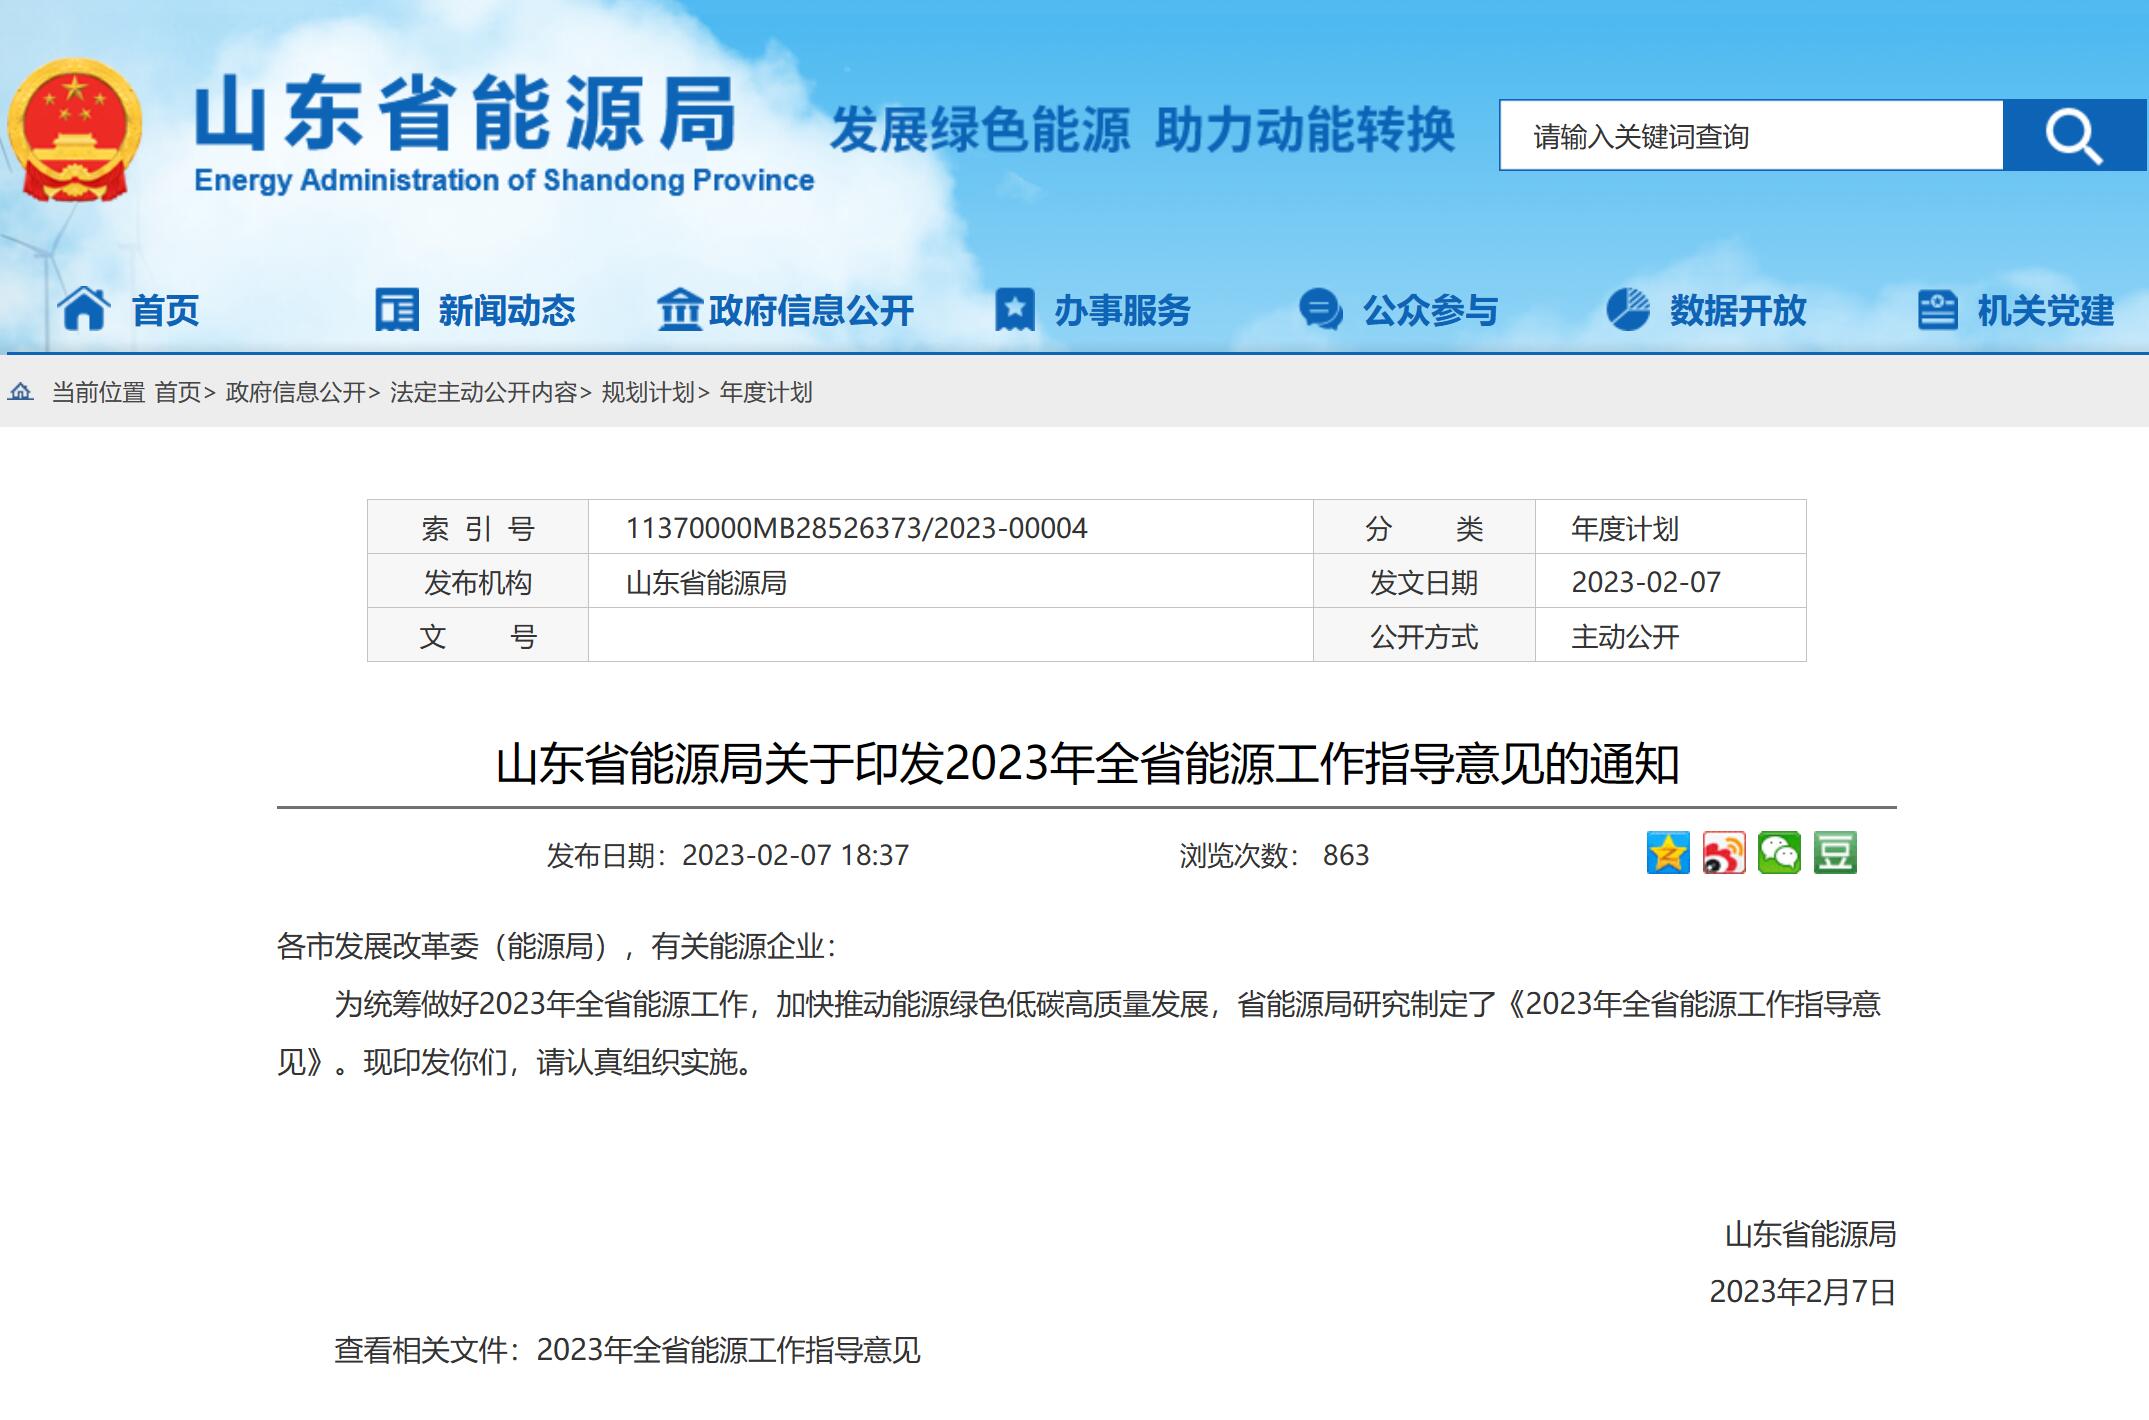Click the 公开方式 label cell

click(1424, 635)
